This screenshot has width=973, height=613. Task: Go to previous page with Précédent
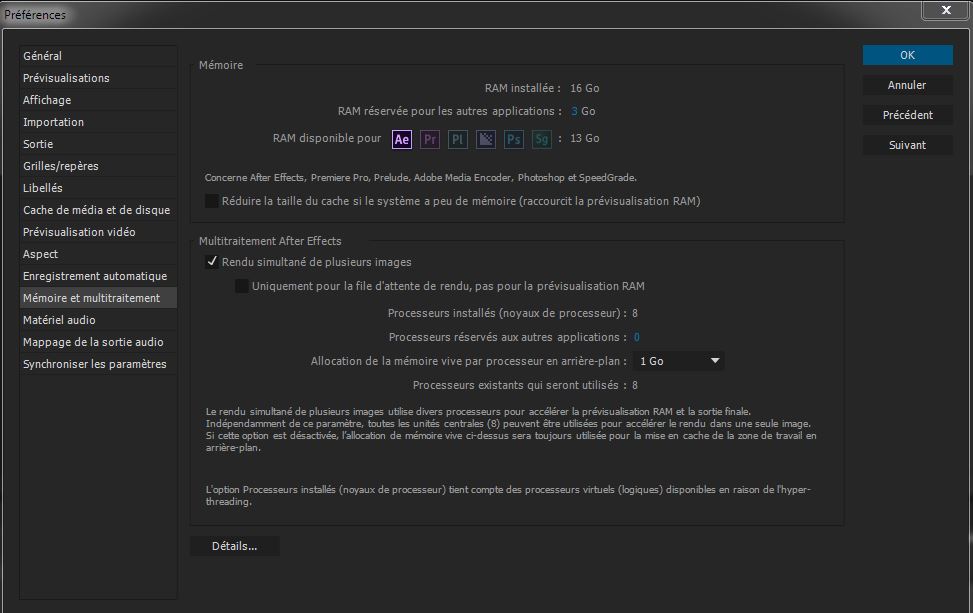pos(907,115)
